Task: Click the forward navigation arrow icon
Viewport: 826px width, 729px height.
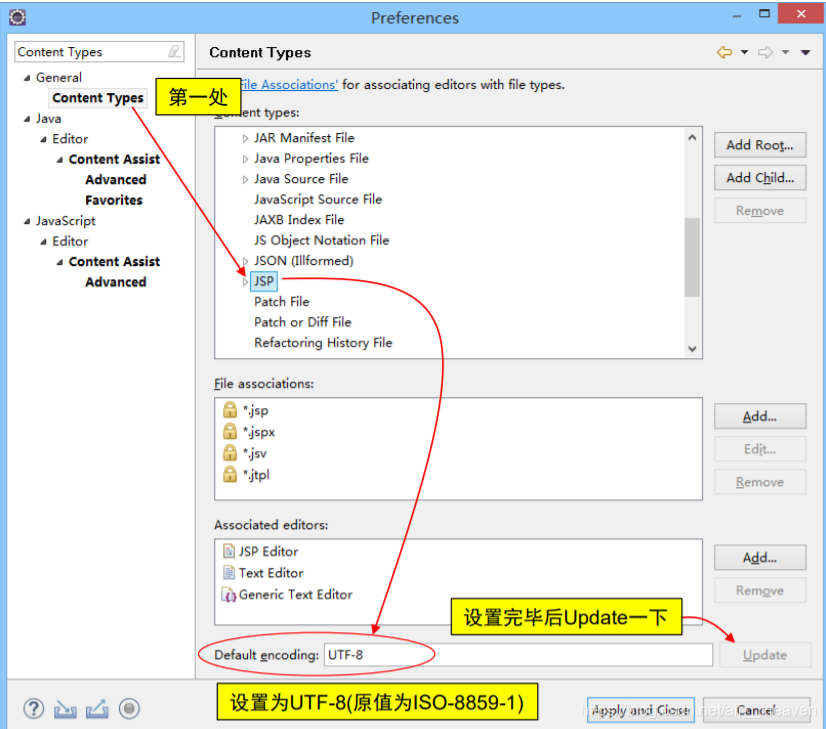Action: (765, 52)
